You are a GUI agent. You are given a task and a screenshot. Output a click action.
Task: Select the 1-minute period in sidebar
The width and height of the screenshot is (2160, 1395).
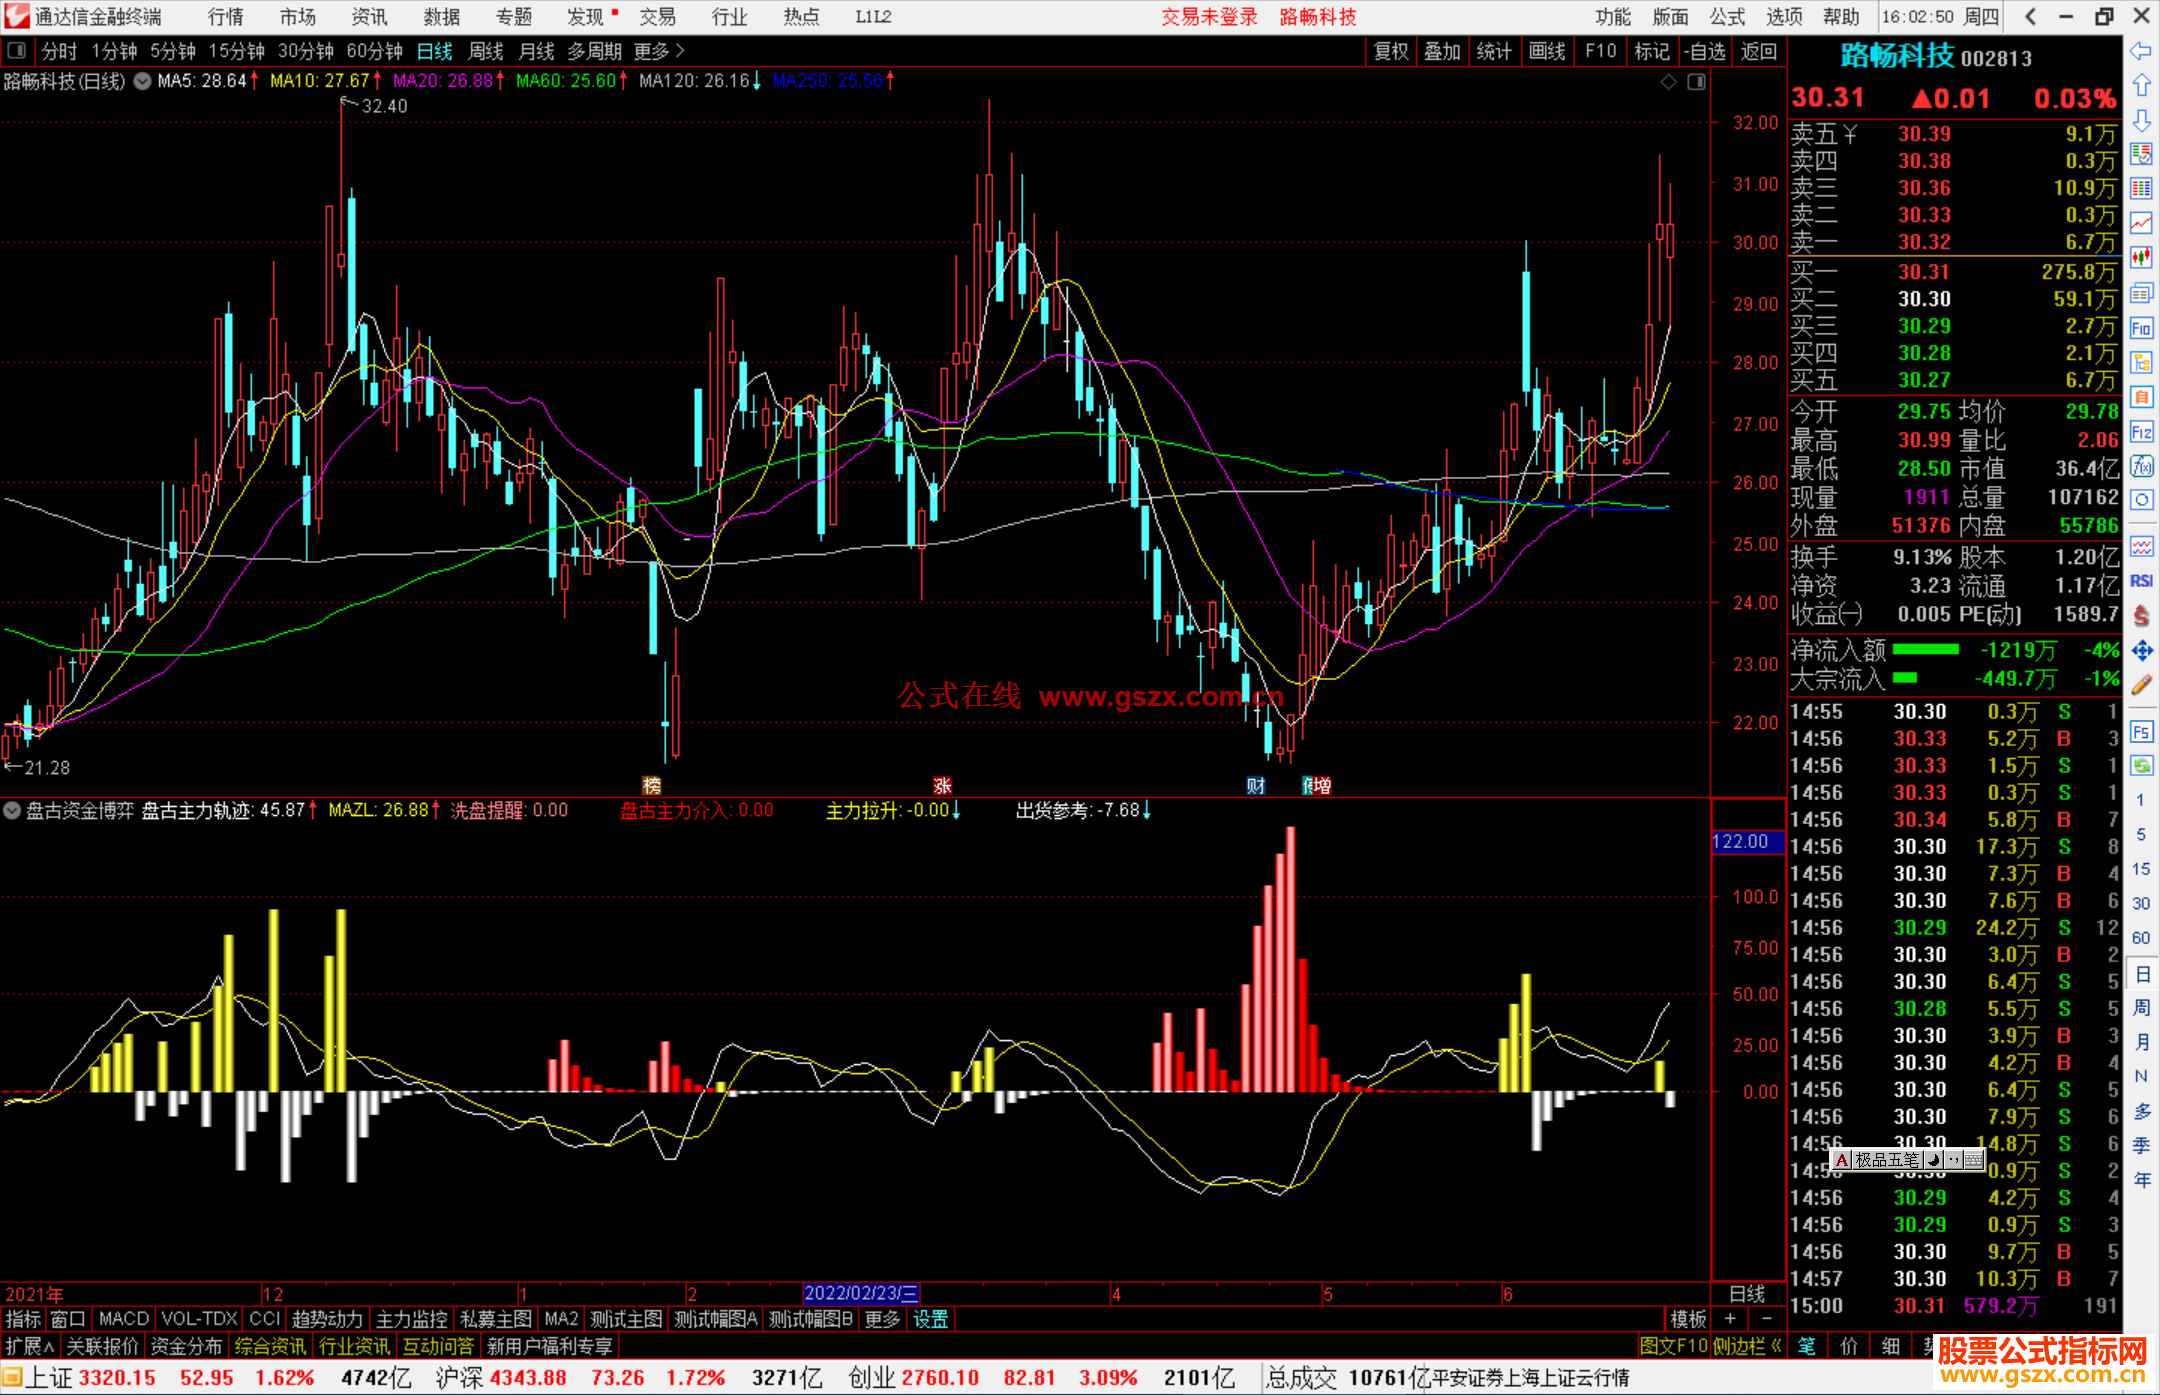(x=2140, y=800)
